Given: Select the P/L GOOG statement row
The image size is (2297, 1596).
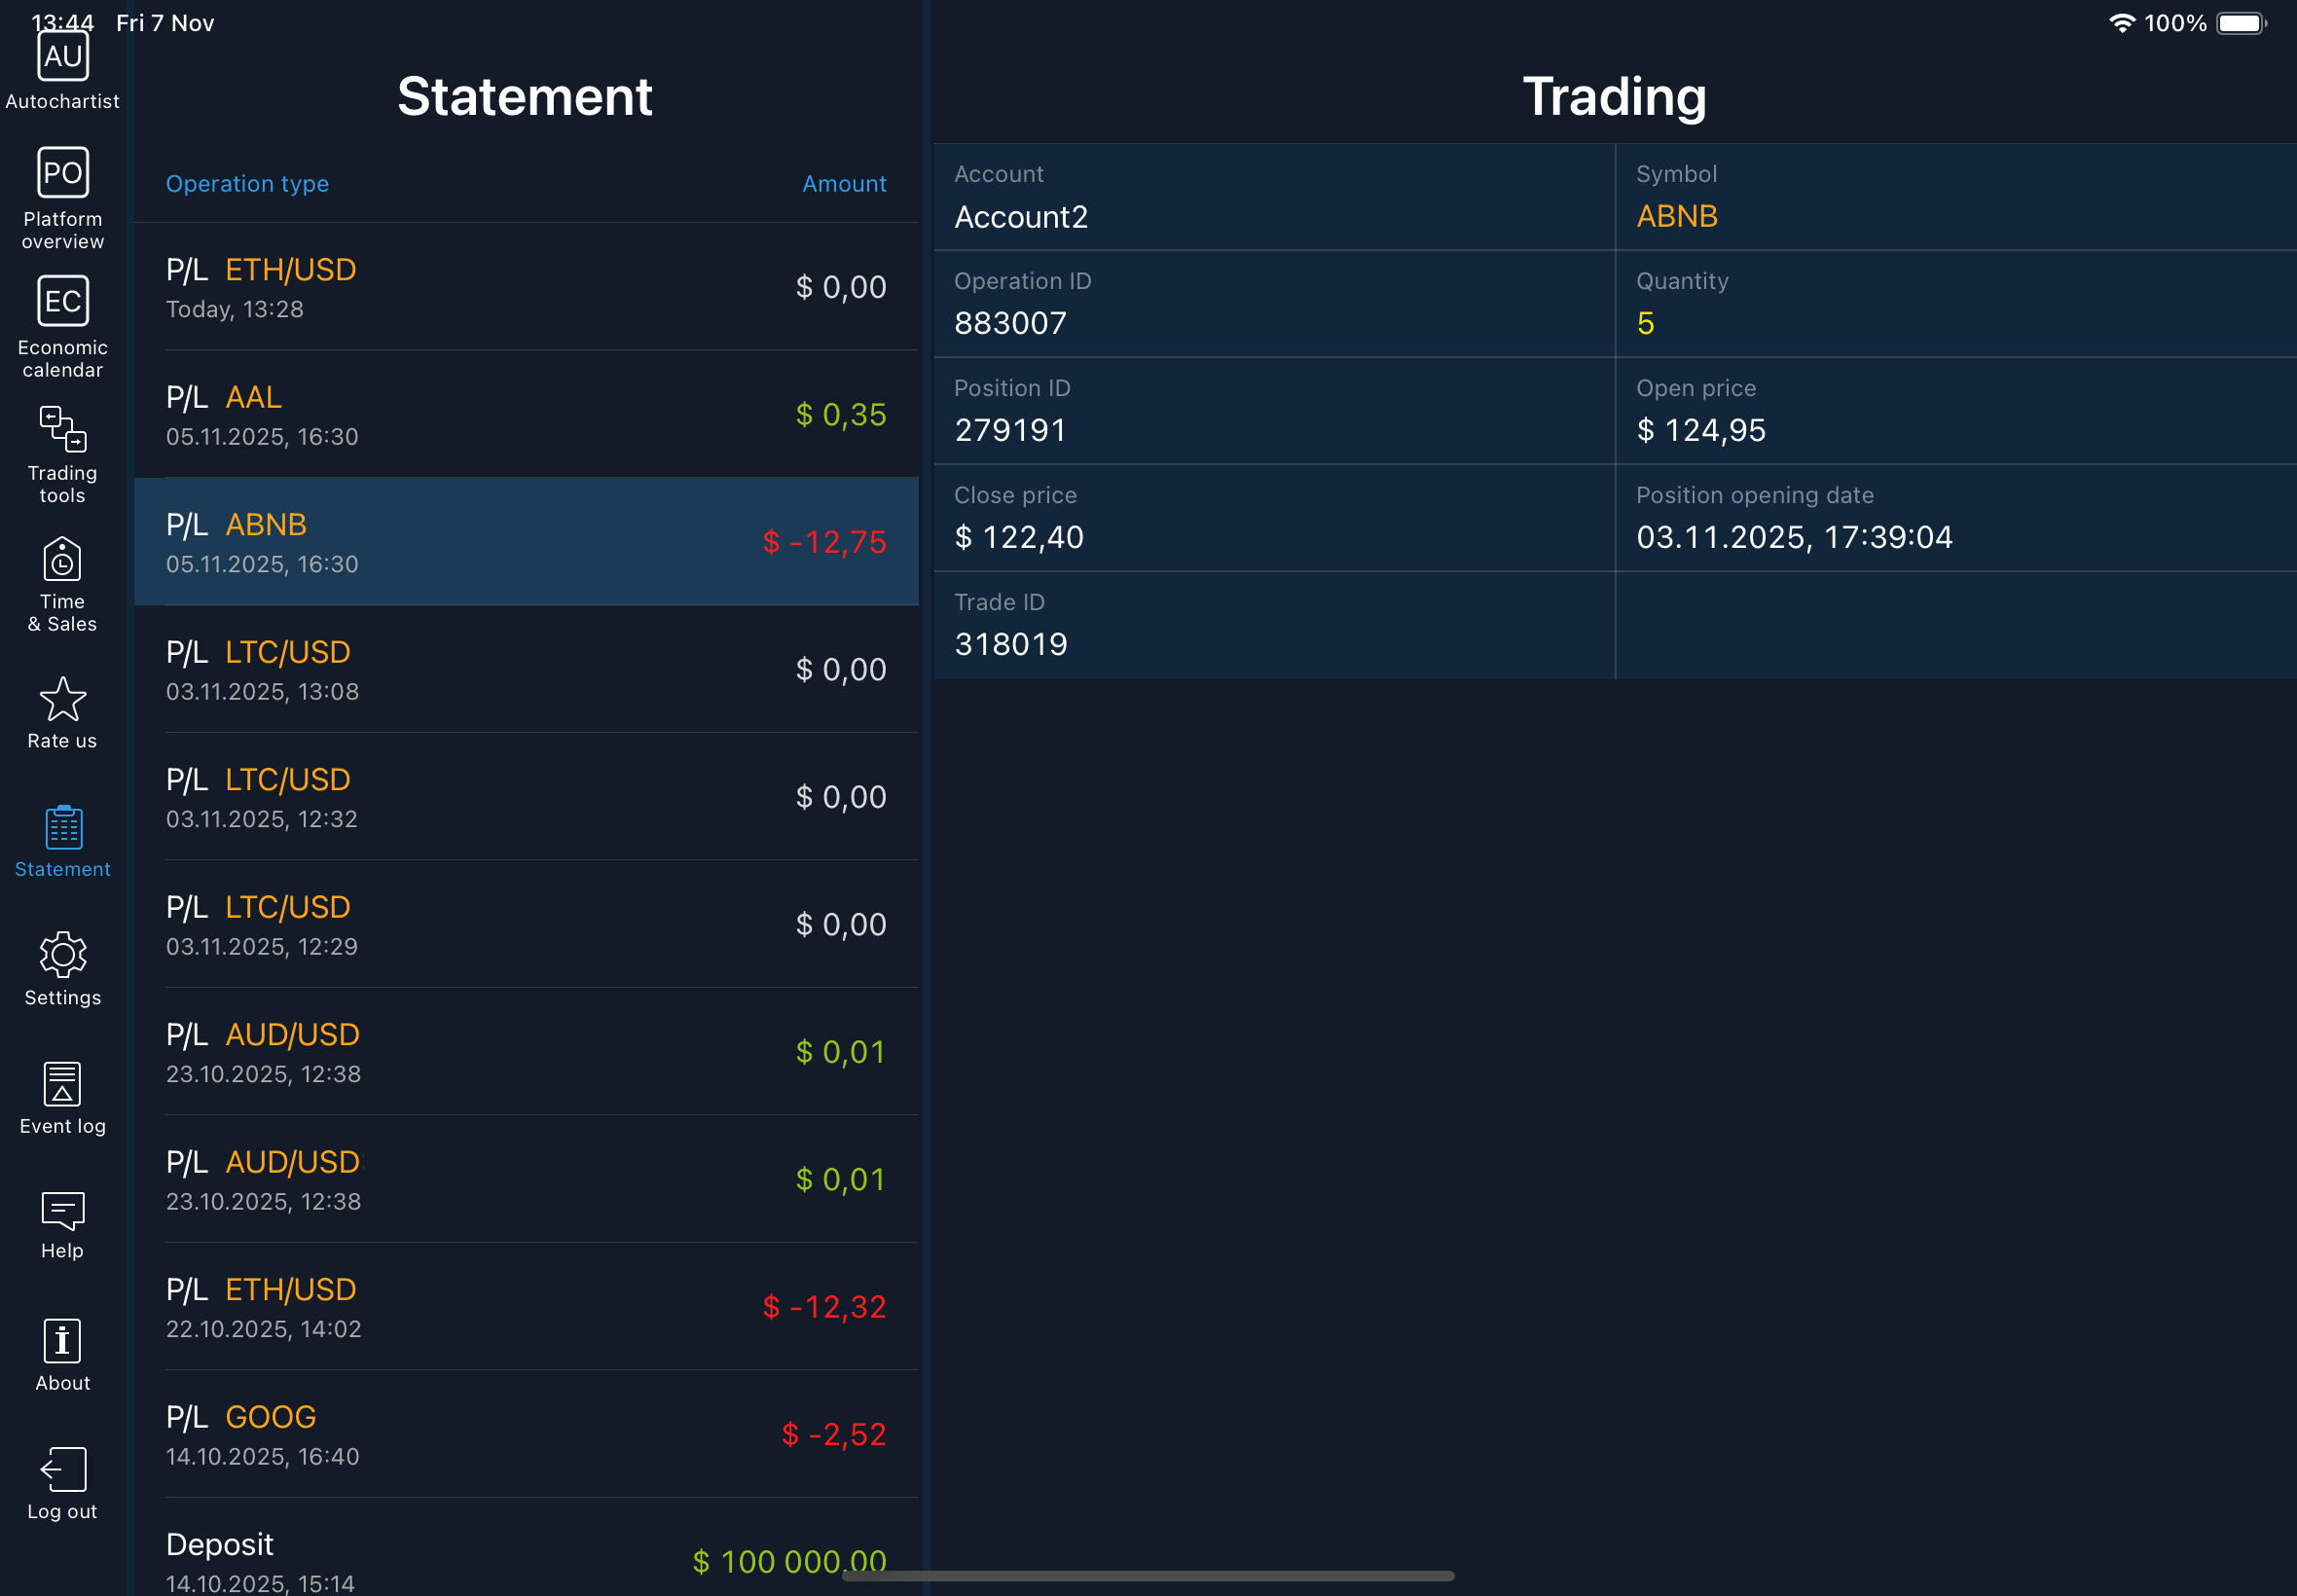Looking at the screenshot, I should pos(525,1434).
